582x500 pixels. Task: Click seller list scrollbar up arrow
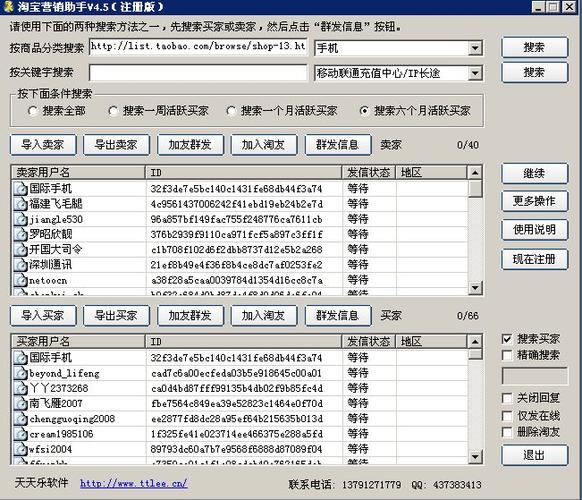[475, 172]
